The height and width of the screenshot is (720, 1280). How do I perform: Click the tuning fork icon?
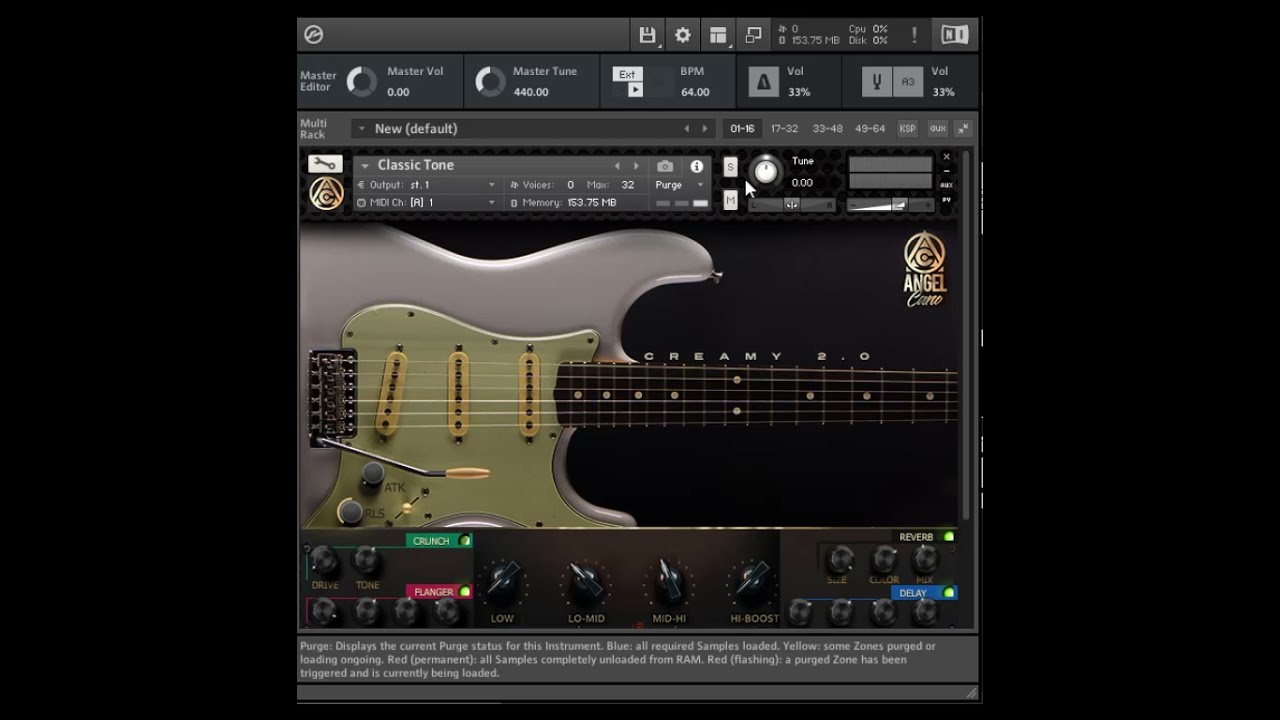click(x=877, y=82)
